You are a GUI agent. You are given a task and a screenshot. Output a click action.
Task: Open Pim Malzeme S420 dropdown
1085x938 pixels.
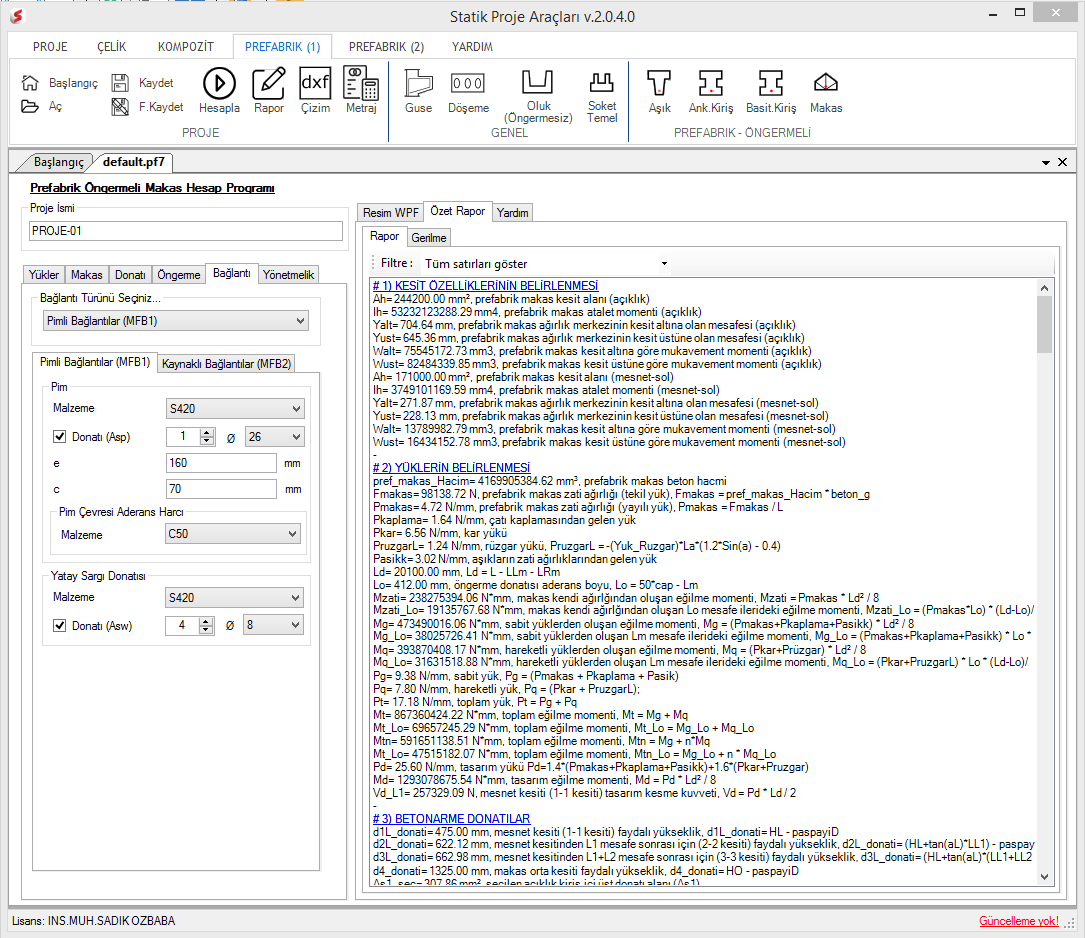pyautogui.click(x=235, y=409)
